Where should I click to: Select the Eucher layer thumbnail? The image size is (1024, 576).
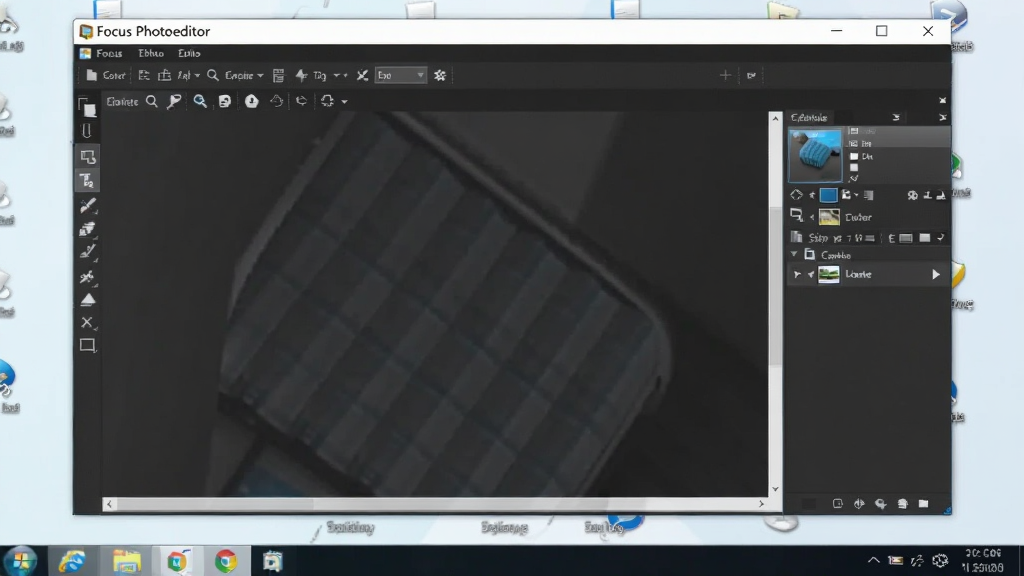829,217
